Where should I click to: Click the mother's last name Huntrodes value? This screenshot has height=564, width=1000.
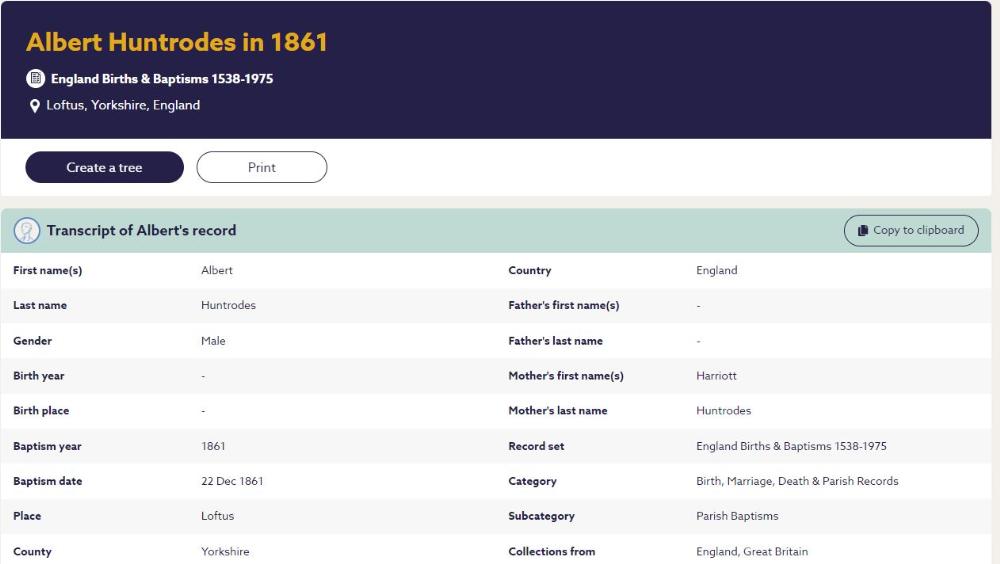pos(723,411)
